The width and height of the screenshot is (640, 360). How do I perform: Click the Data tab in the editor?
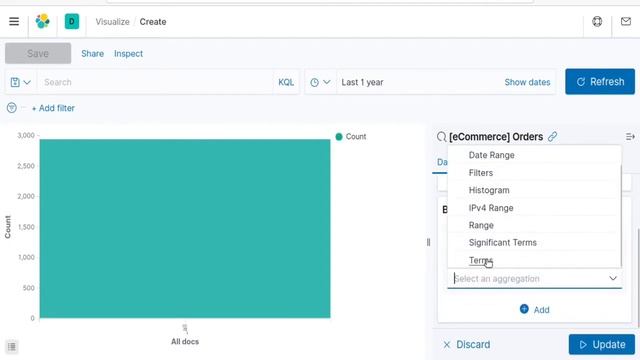442,162
